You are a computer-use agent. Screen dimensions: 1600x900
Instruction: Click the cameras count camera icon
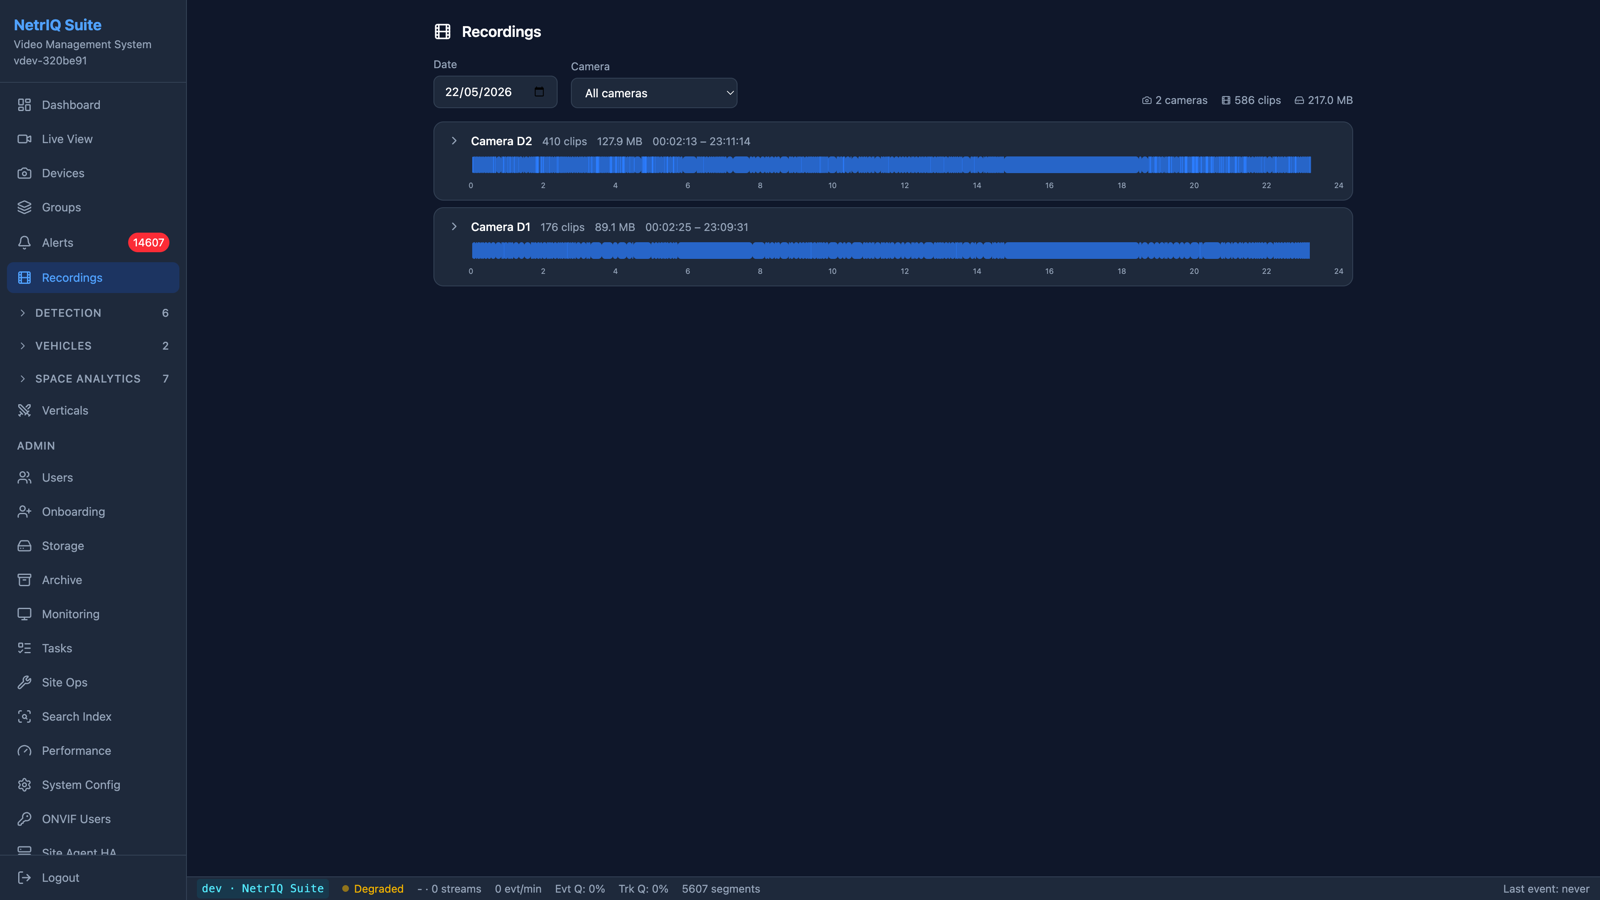pyautogui.click(x=1147, y=100)
